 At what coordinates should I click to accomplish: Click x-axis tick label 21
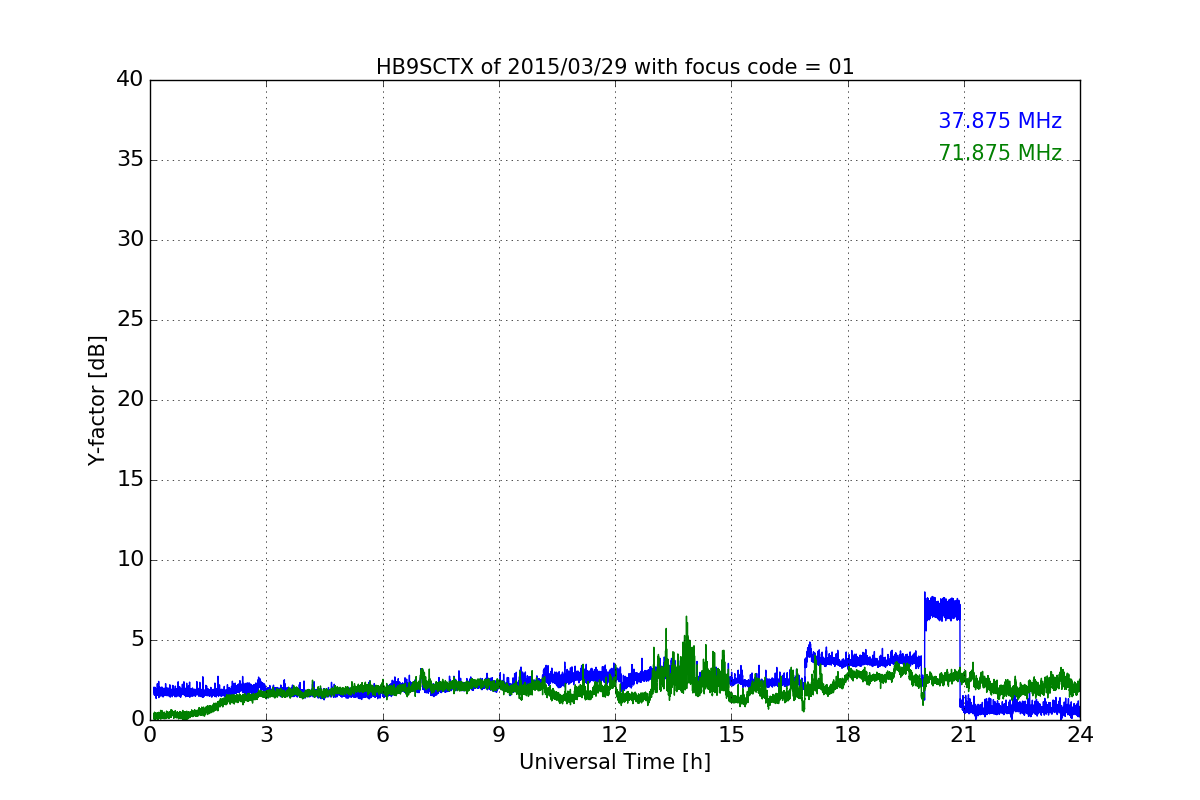click(964, 735)
